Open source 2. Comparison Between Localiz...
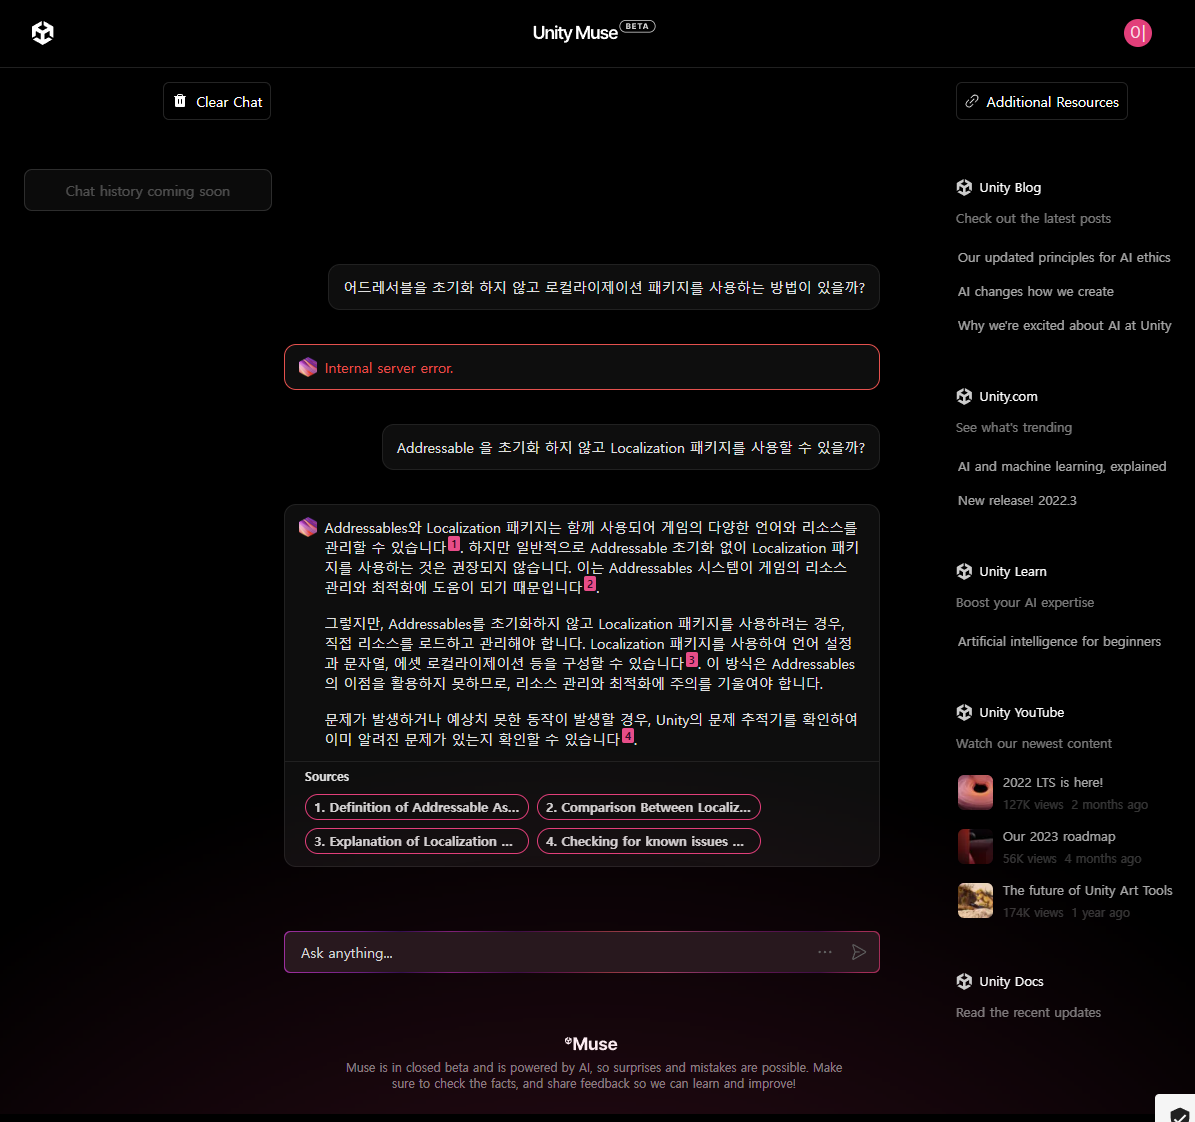Viewport: 1195px width, 1122px height. tap(649, 807)
